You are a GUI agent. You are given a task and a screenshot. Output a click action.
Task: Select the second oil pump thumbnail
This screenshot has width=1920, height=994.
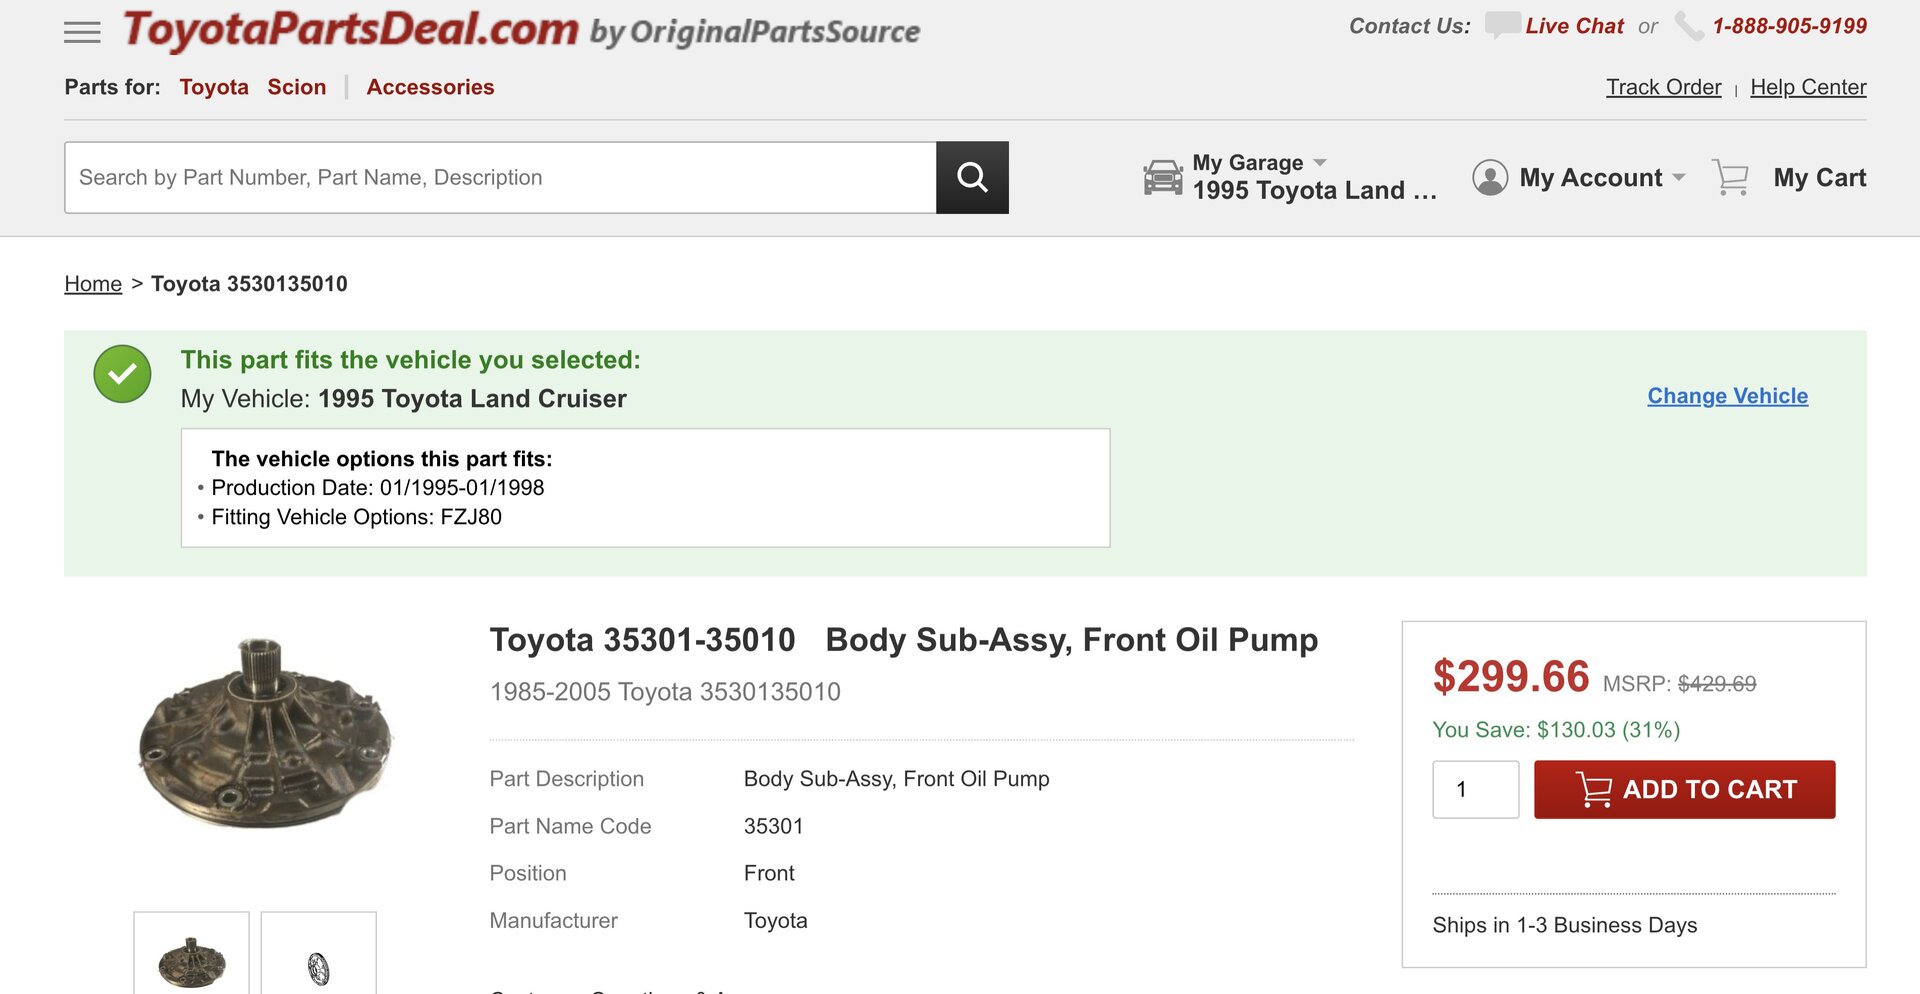click(318, 960)
